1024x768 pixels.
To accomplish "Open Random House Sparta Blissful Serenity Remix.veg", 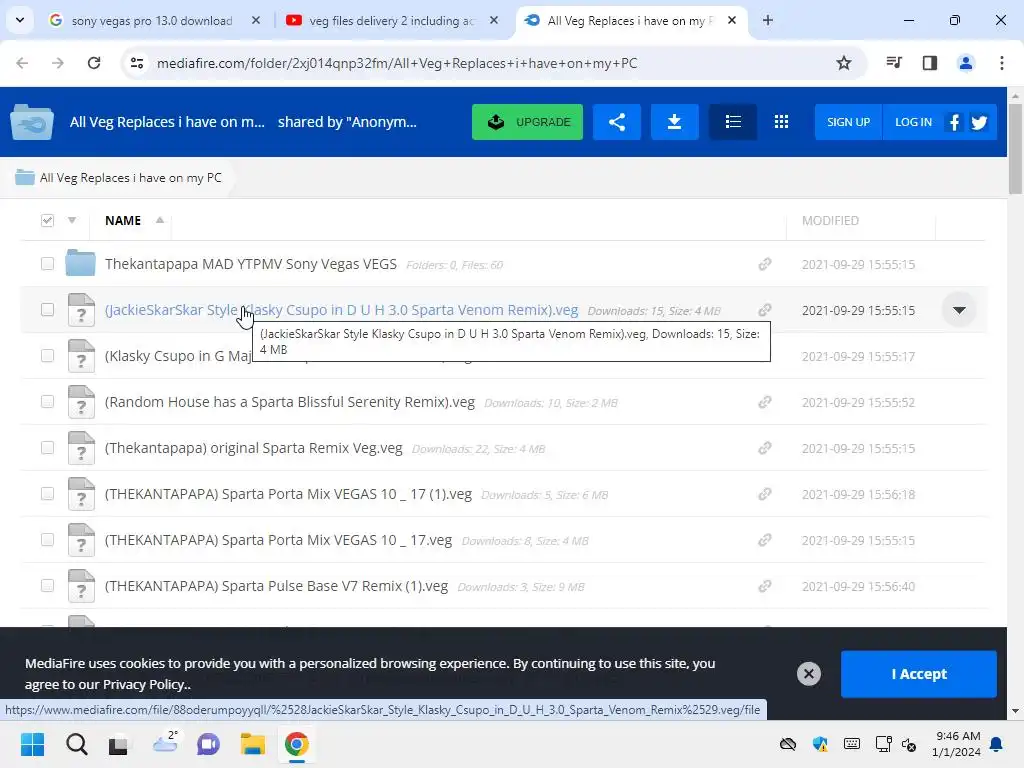I will pos(289,402).
